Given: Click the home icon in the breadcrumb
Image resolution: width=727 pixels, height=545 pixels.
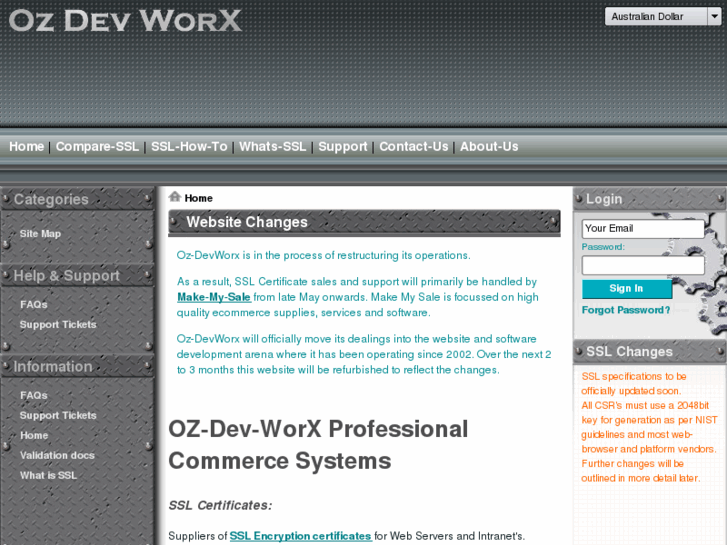Looking at the screenshot, I should tap(175, 197).
